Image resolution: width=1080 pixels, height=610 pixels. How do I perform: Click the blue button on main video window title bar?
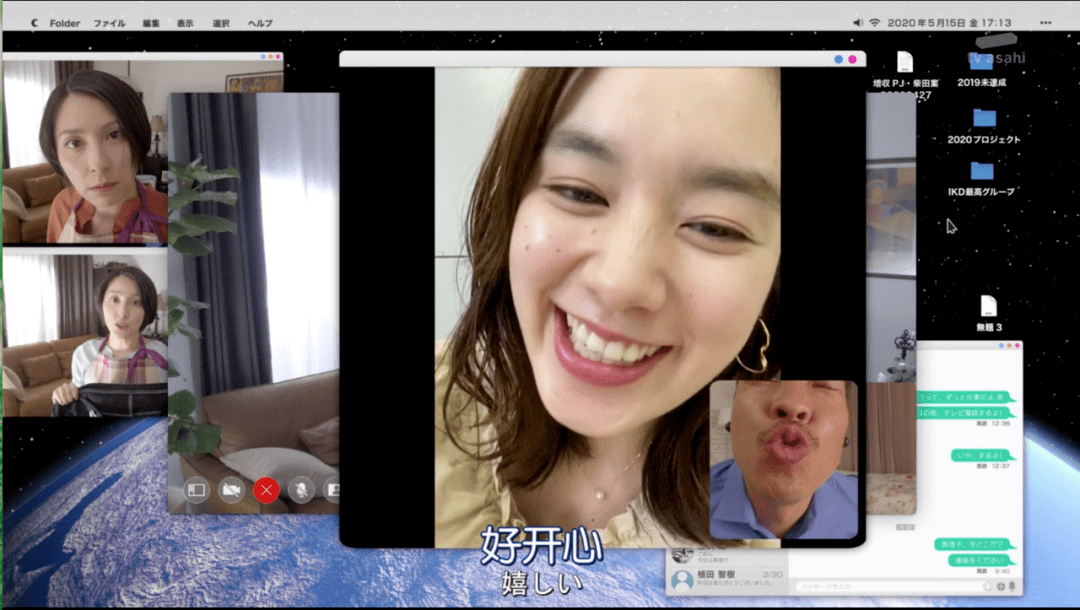838,60
